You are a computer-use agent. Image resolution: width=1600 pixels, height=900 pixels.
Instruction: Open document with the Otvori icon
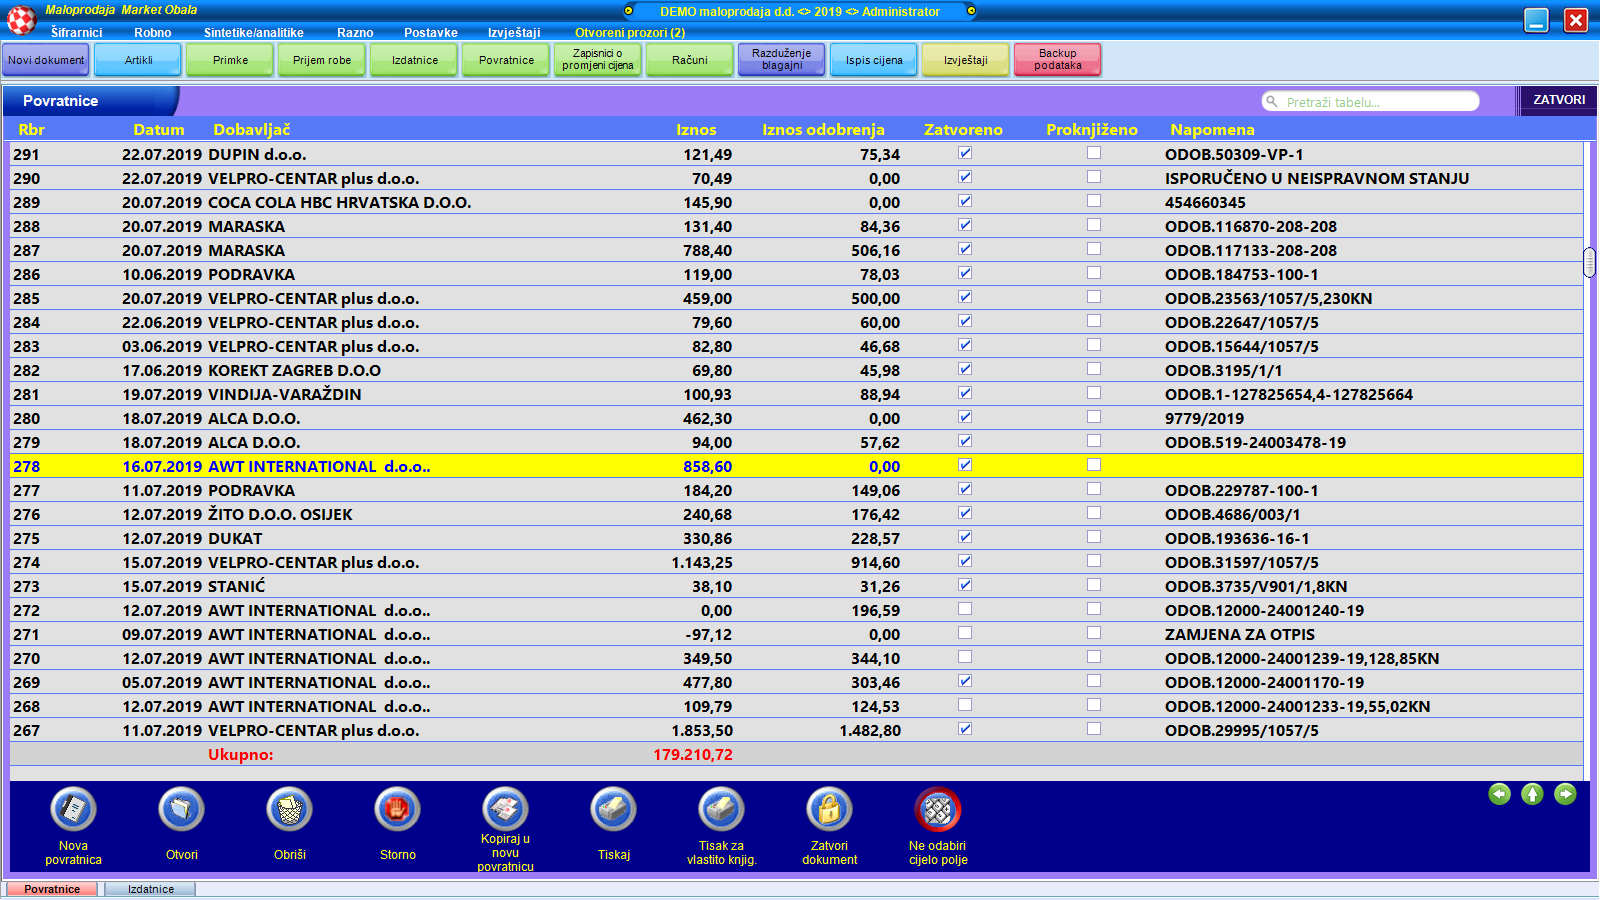pos(181,809)
